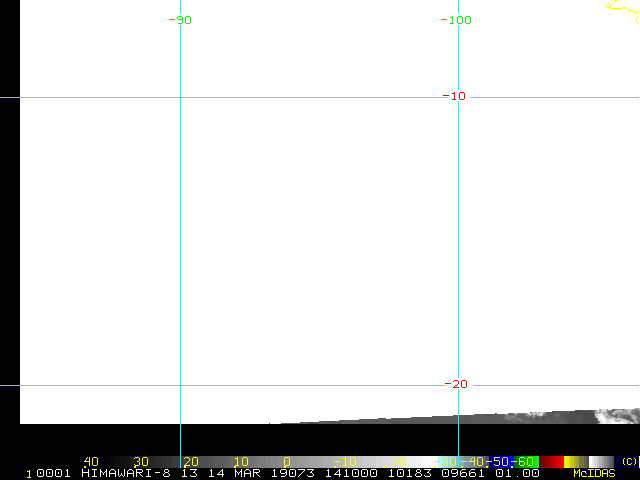Click the 141000 time stamp text

[x=351, y=473]
